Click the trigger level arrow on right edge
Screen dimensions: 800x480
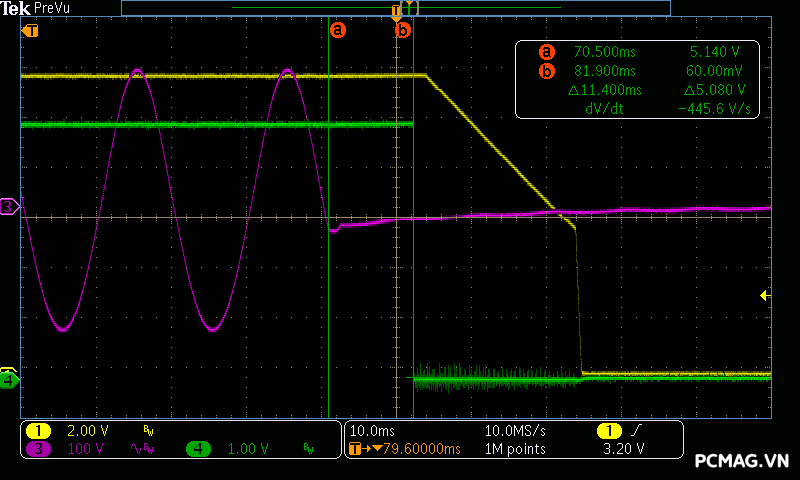765,295
